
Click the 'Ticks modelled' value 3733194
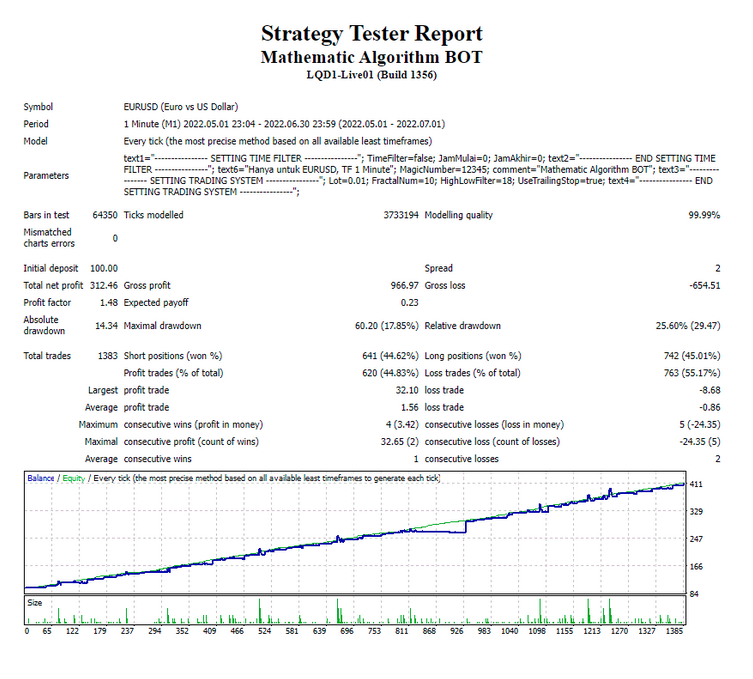pyautogui.click(x=401, y=215)
